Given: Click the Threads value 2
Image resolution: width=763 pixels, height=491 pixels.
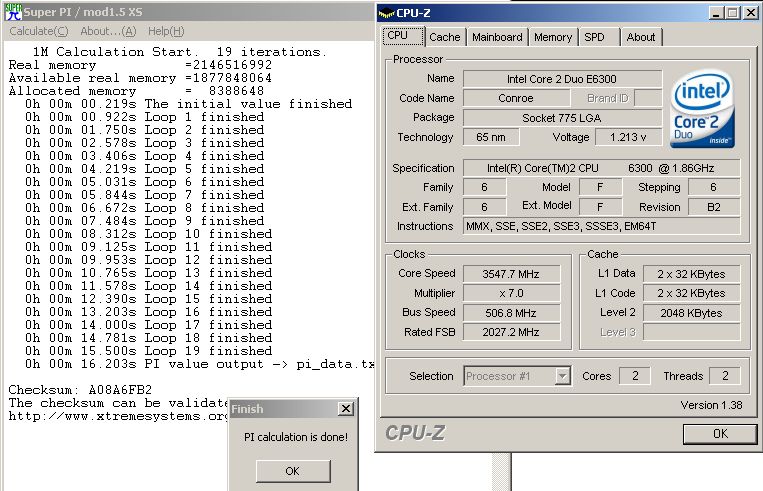Looking at the screenshot, I should pos(725,376).
